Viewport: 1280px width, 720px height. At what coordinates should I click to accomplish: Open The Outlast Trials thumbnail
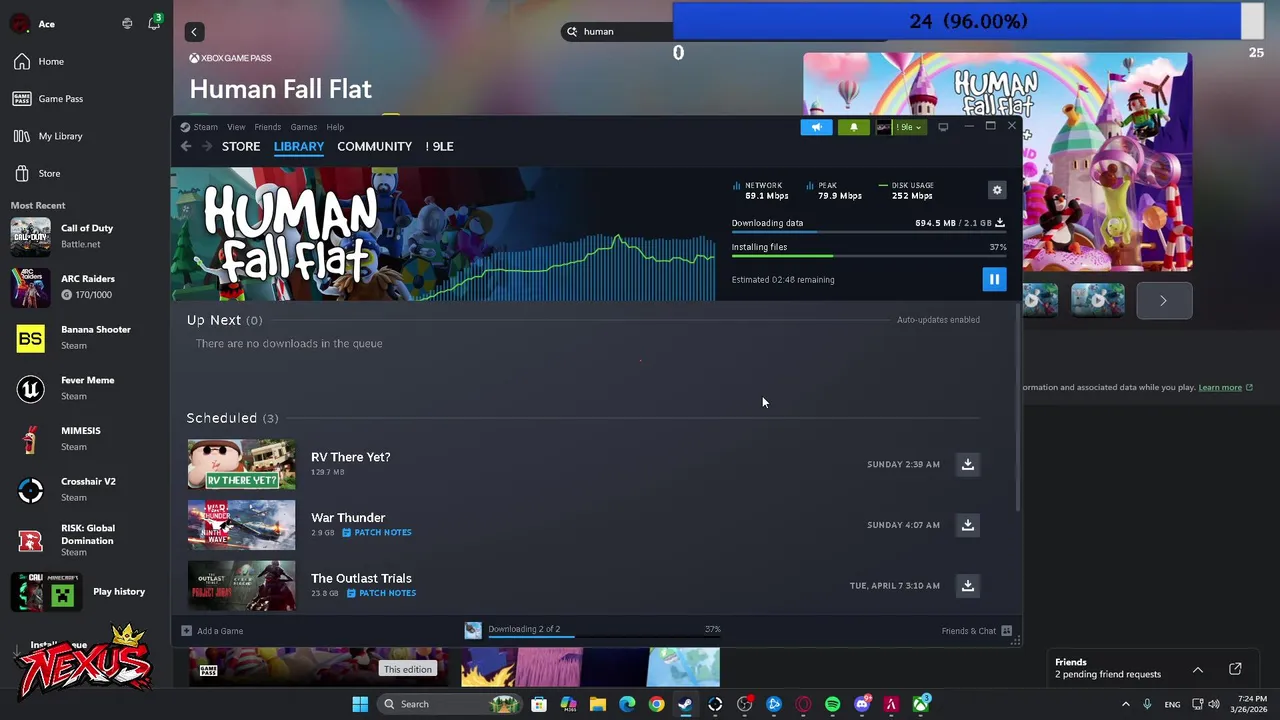point(241,586)
